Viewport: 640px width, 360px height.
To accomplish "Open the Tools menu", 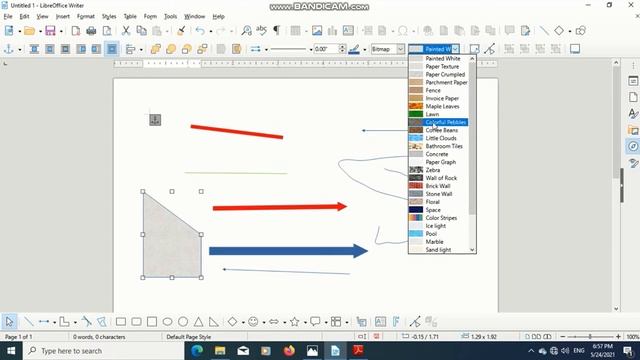I will click(x=170, y=16).
